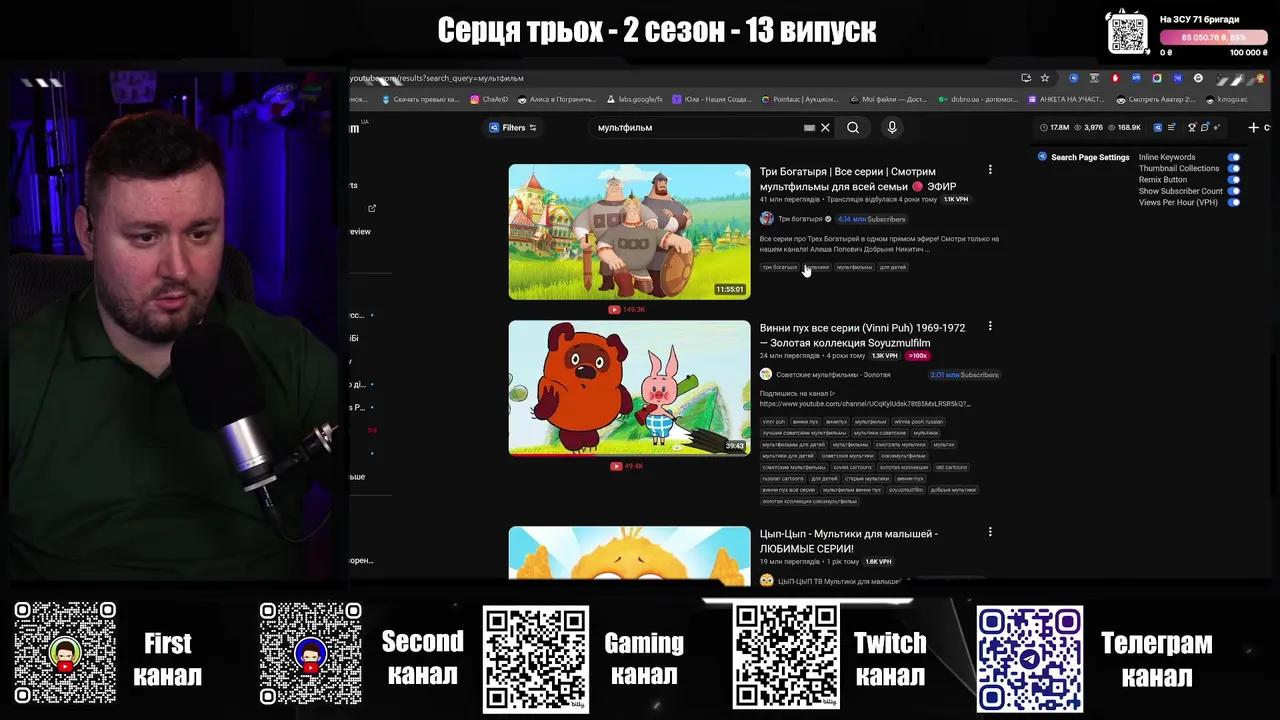Open the Три Богатыря video thumbnail

pos(629,232)
